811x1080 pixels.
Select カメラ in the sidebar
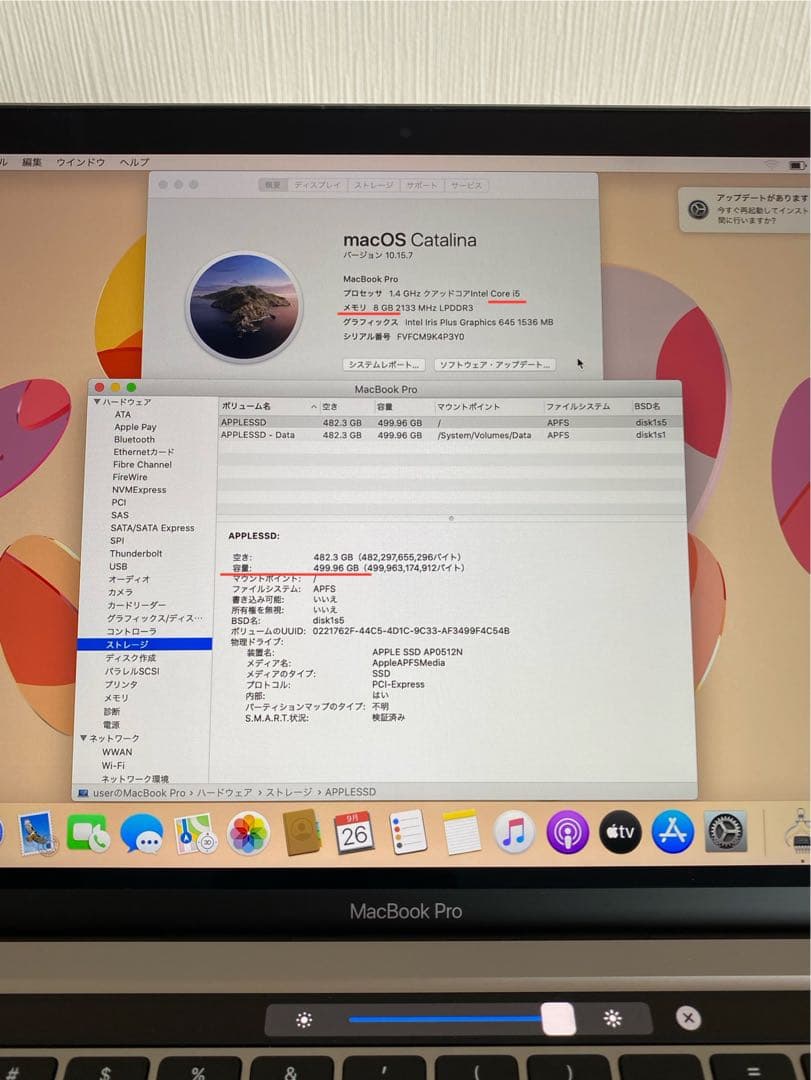pyautogui.click(x=120, y=592)
